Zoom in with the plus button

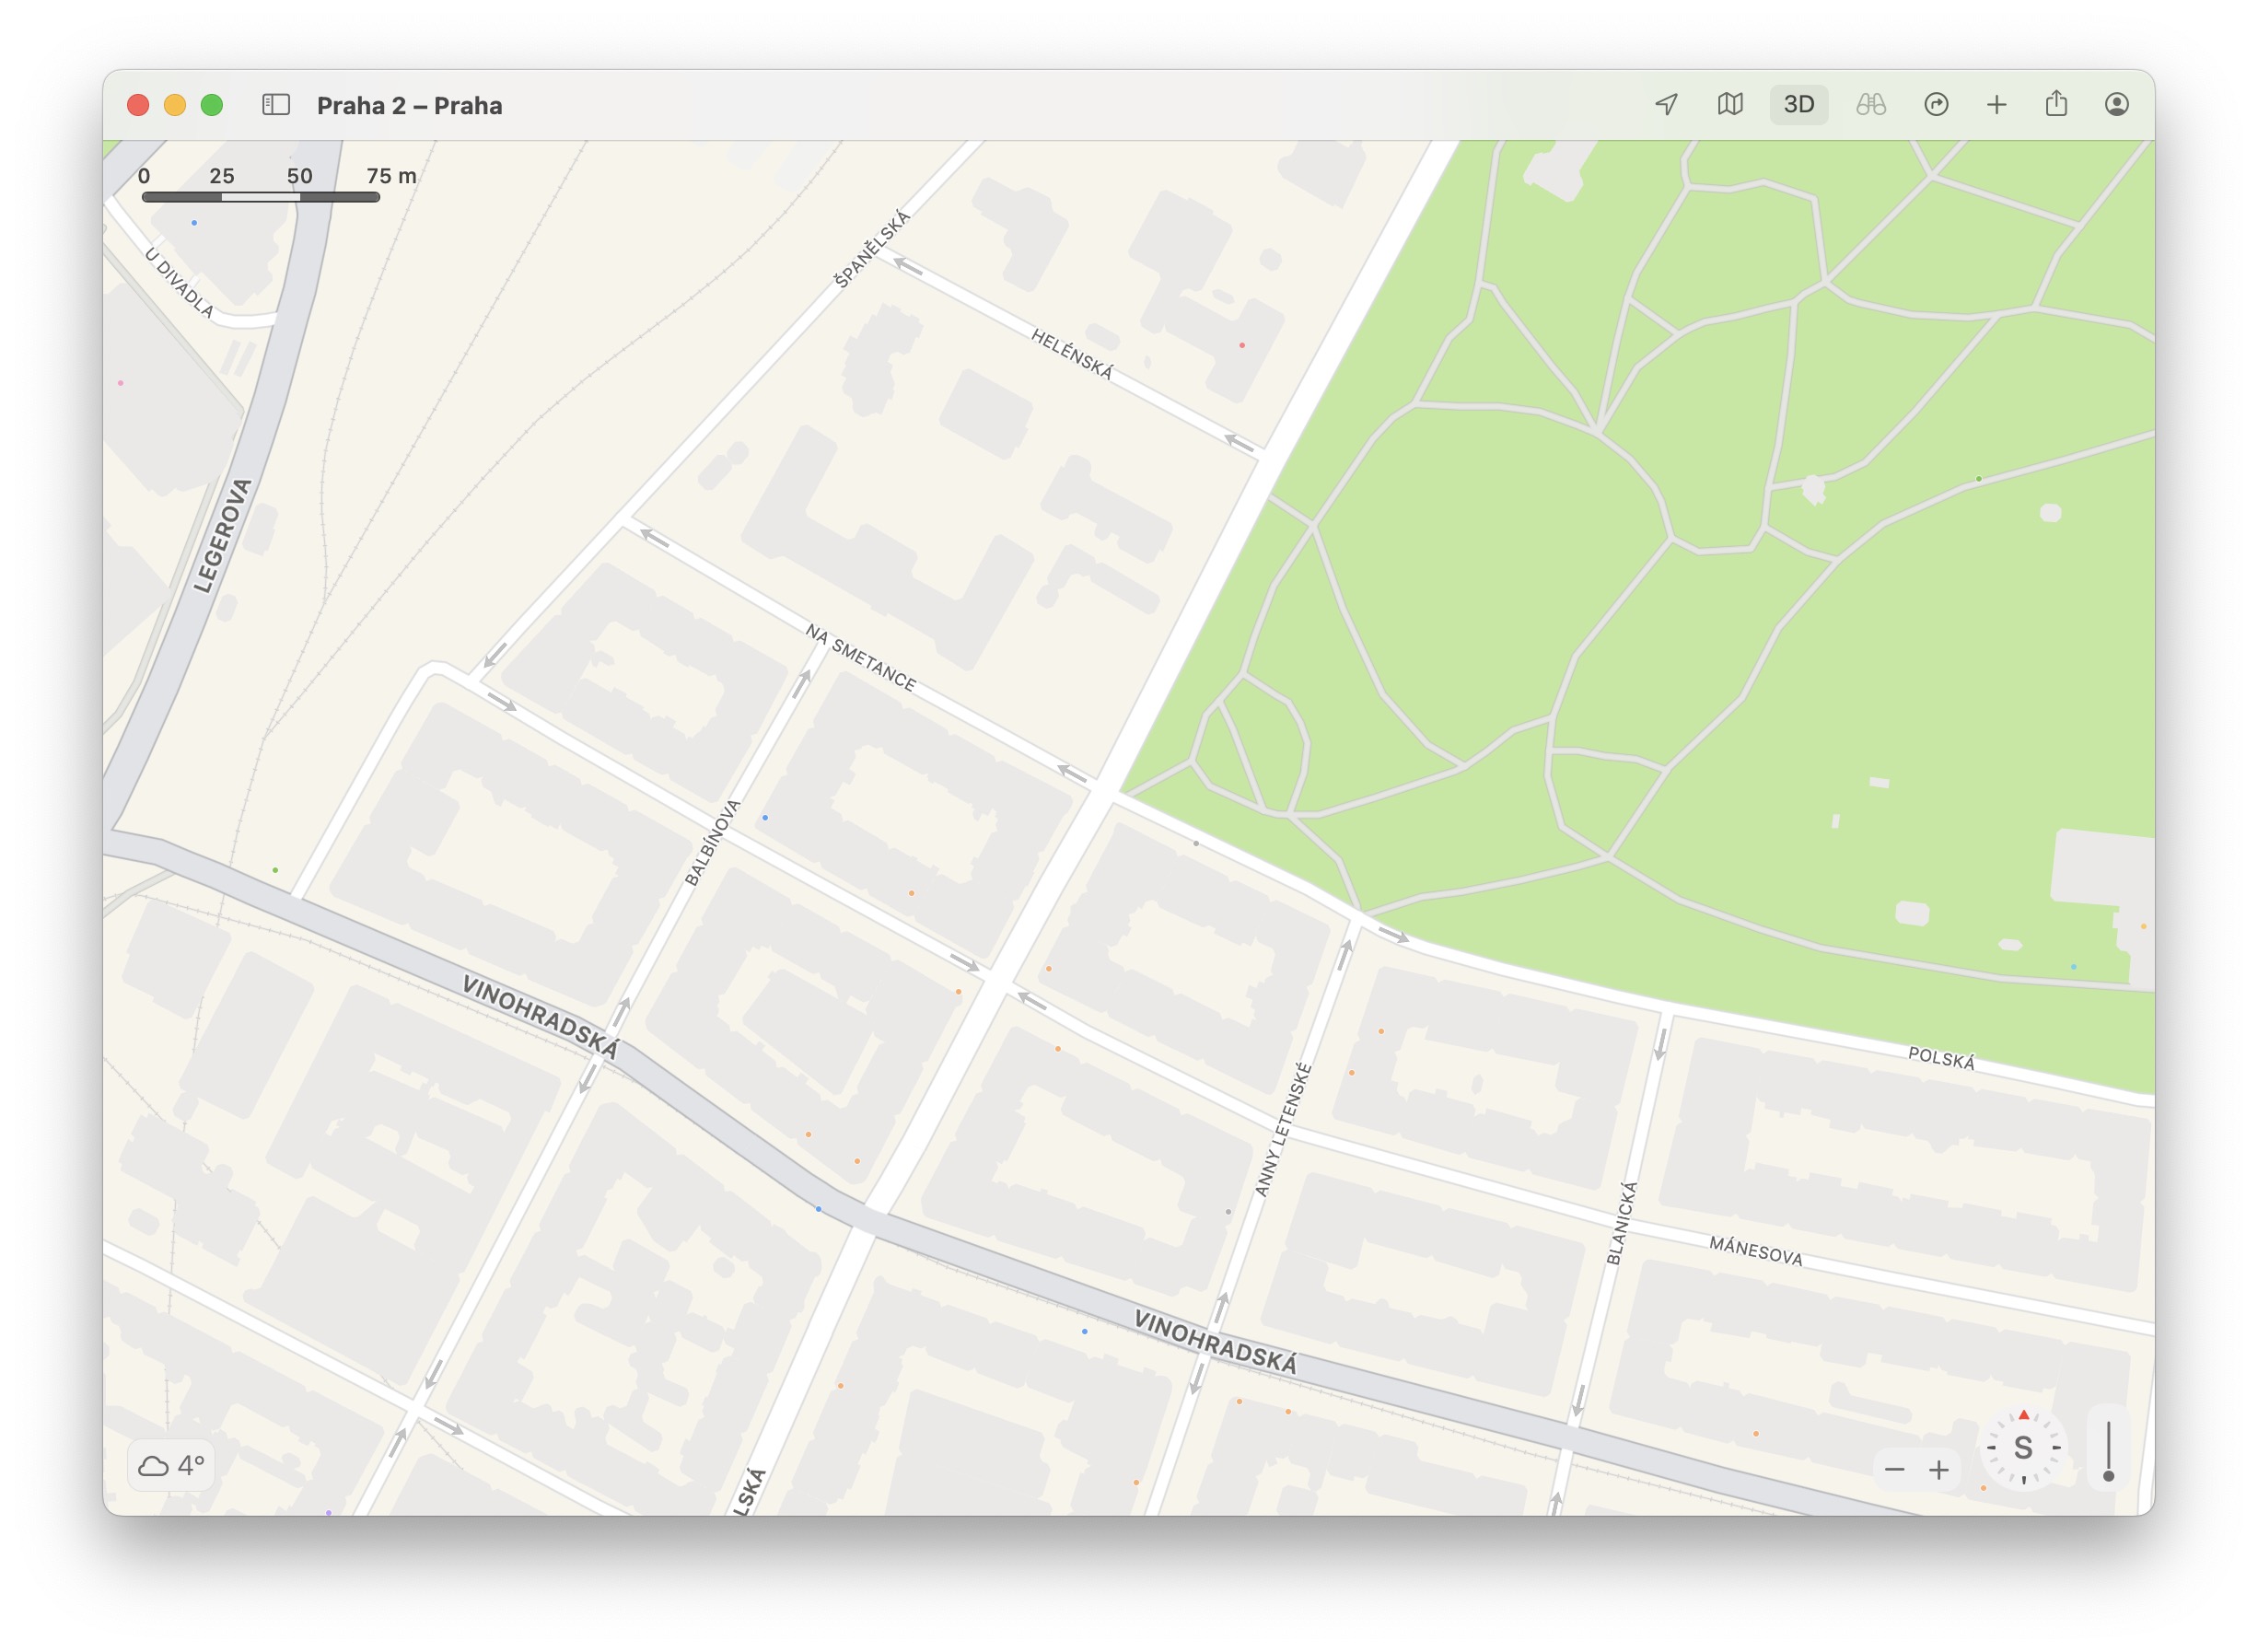(x=1939, y=1469)
